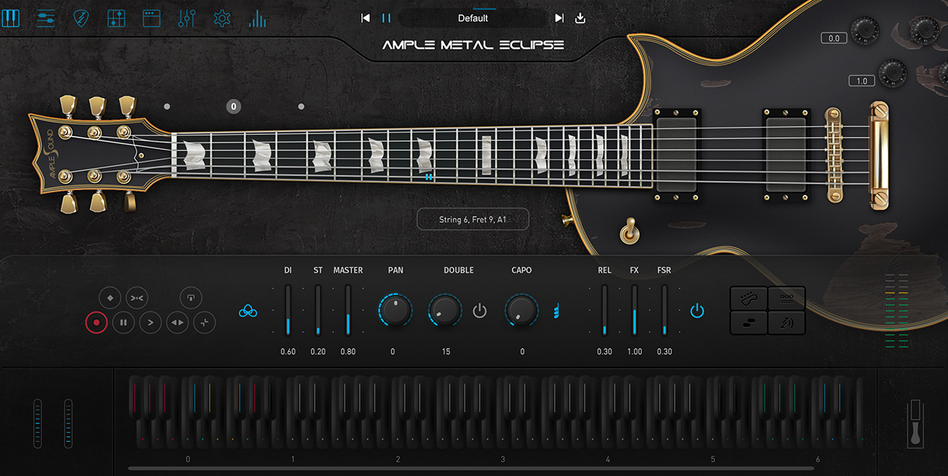Screen dimensions: 948x476
Task: Click the round pause button in lower controls
Action: pyautogui.click(x=123, y=322)
